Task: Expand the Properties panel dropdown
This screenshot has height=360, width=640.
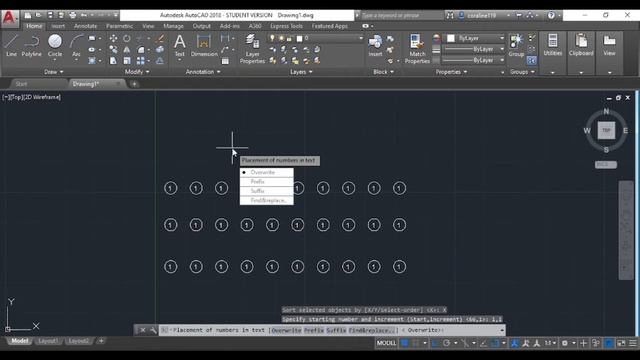Action: (451, 72)
